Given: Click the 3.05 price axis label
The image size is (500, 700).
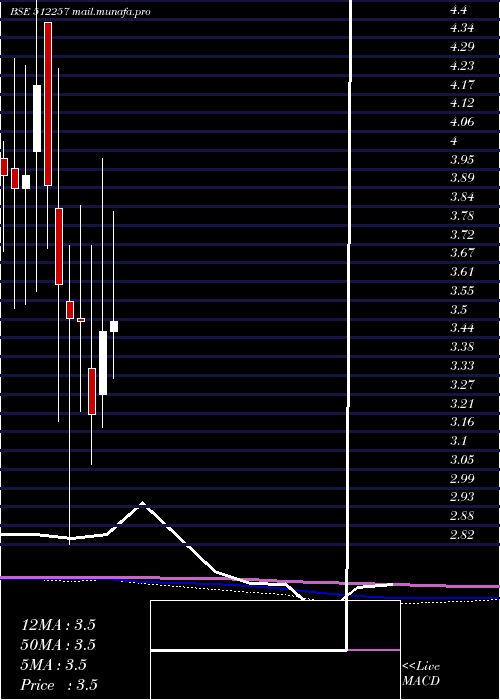Looking at the screenshot, I should click(x=462, y=460).
